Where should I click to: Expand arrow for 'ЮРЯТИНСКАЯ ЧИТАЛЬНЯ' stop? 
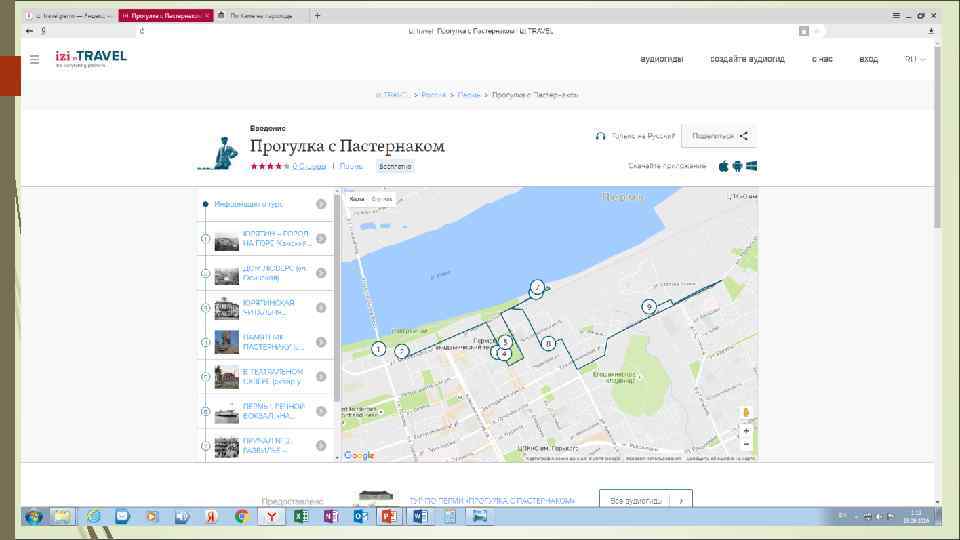[x=321, y=307]
